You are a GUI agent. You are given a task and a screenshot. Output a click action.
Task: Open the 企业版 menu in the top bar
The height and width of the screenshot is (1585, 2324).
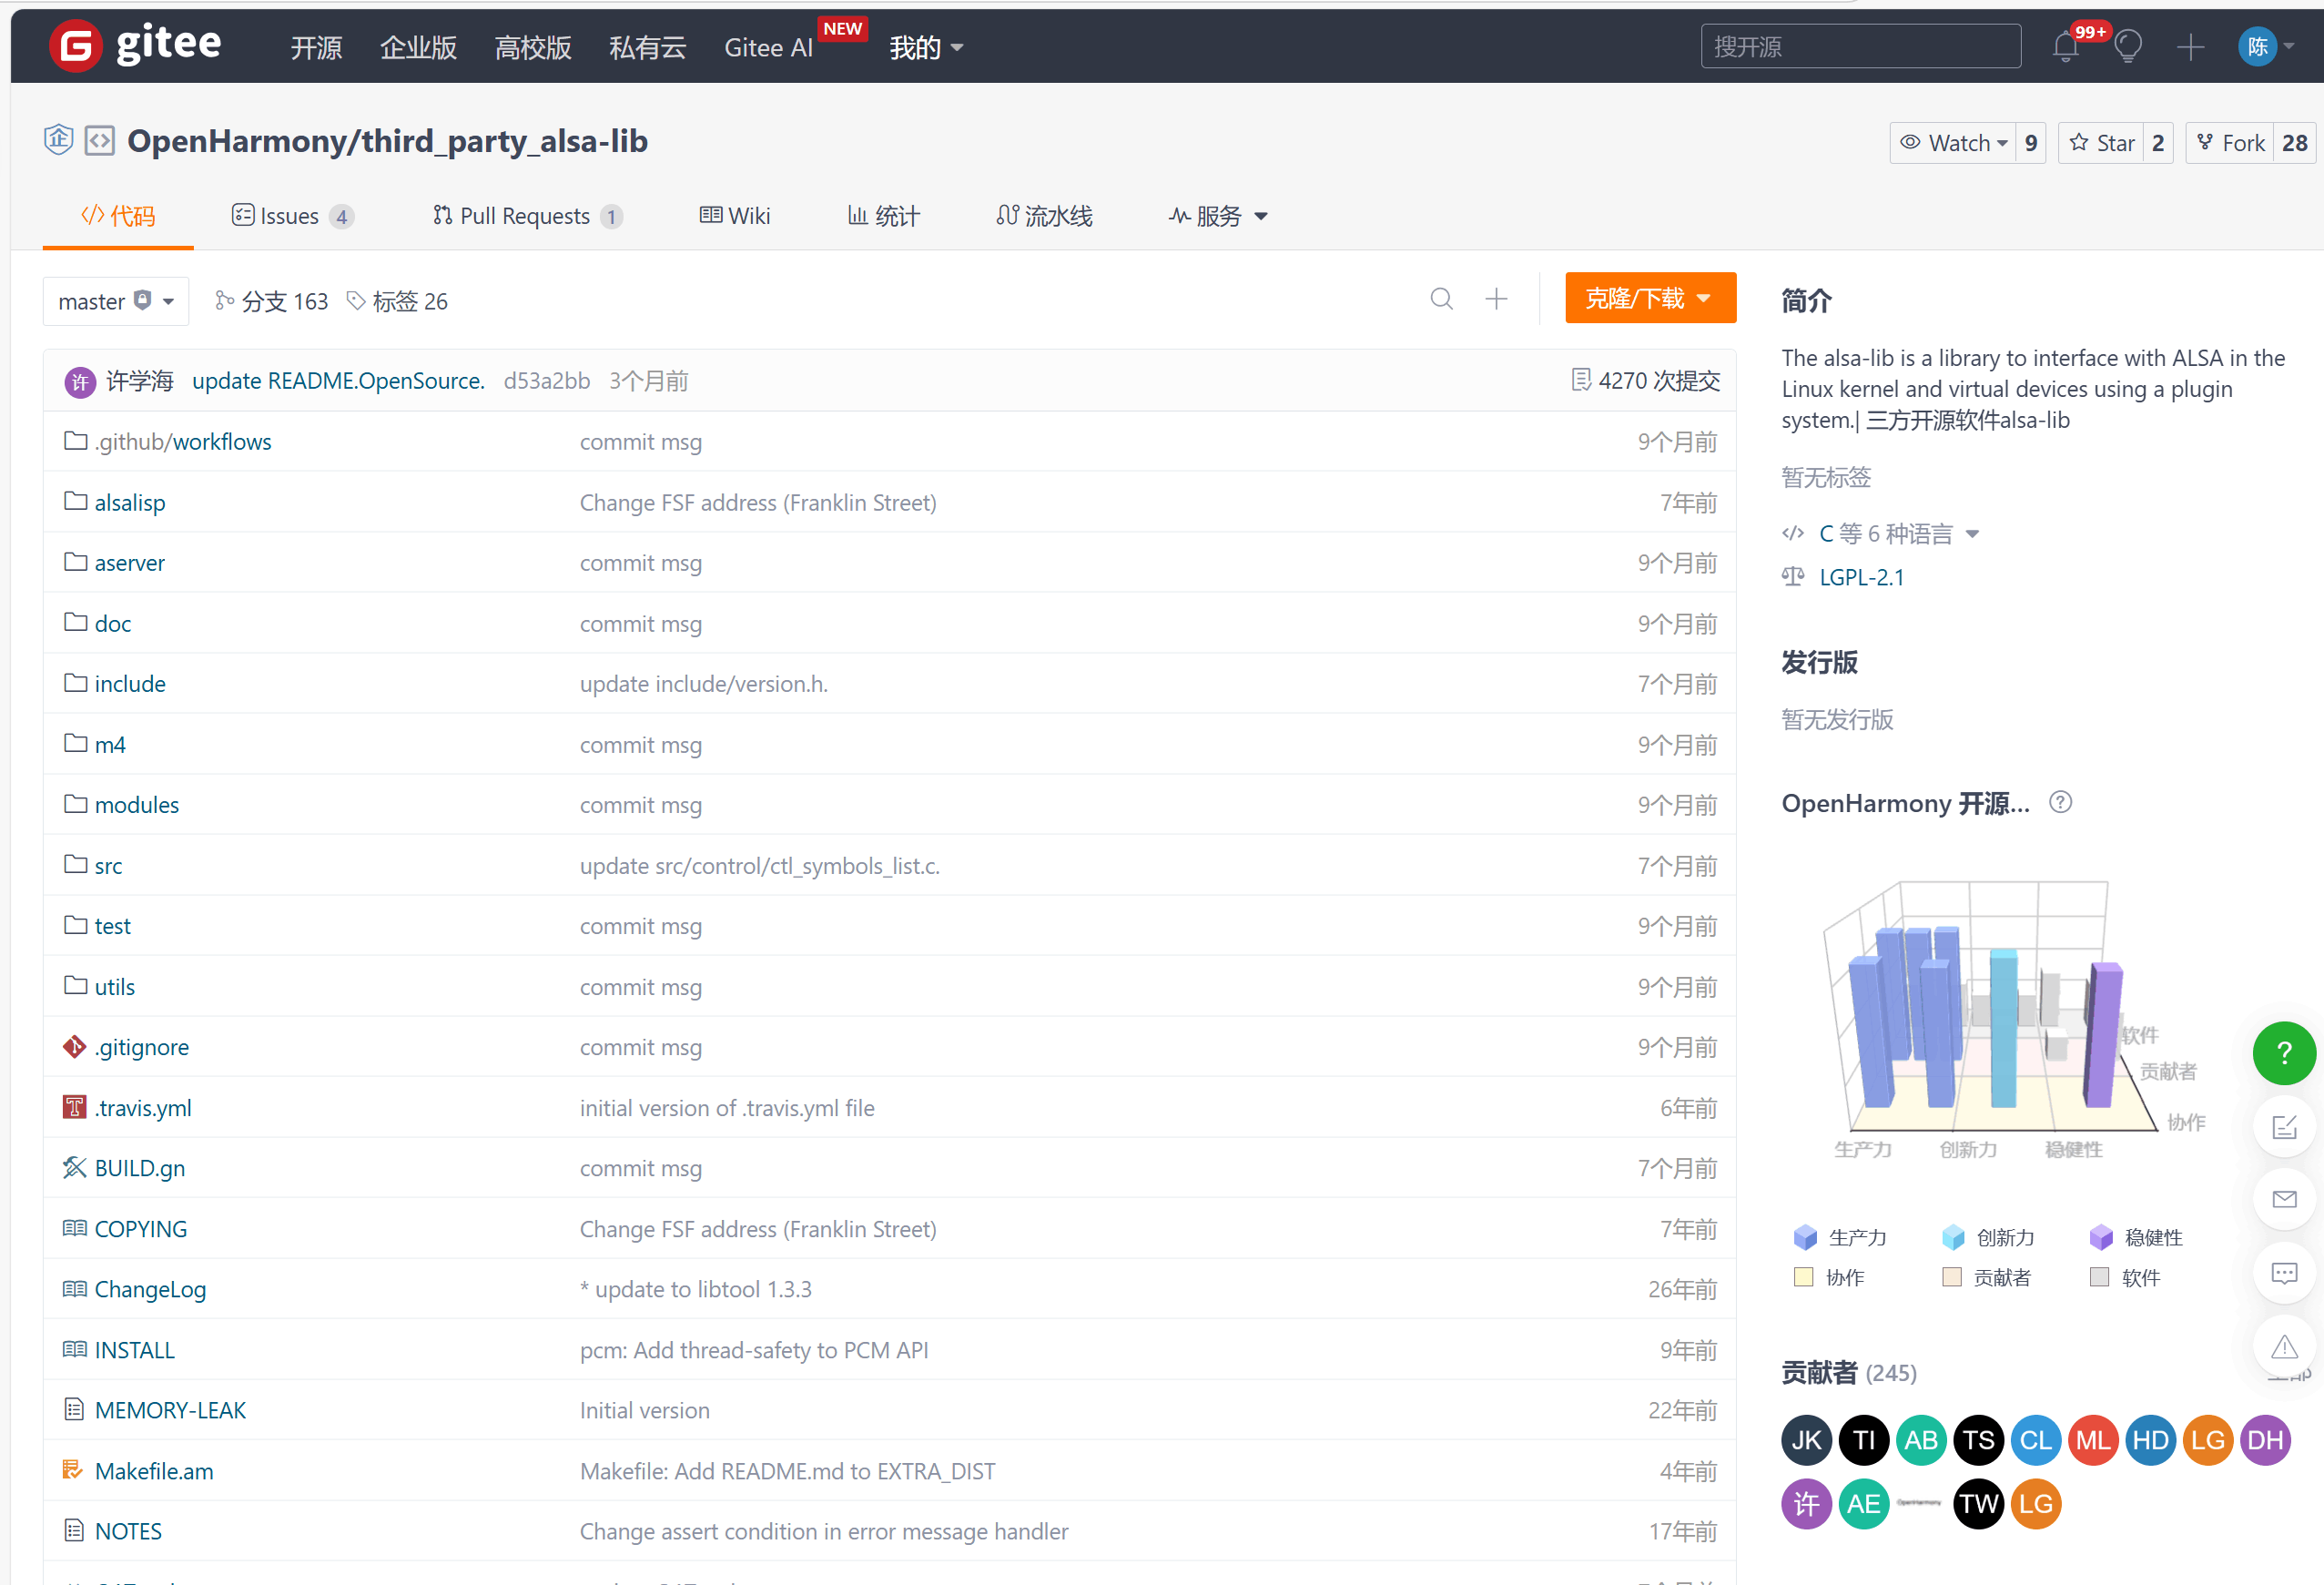click(x=418, y=47)
